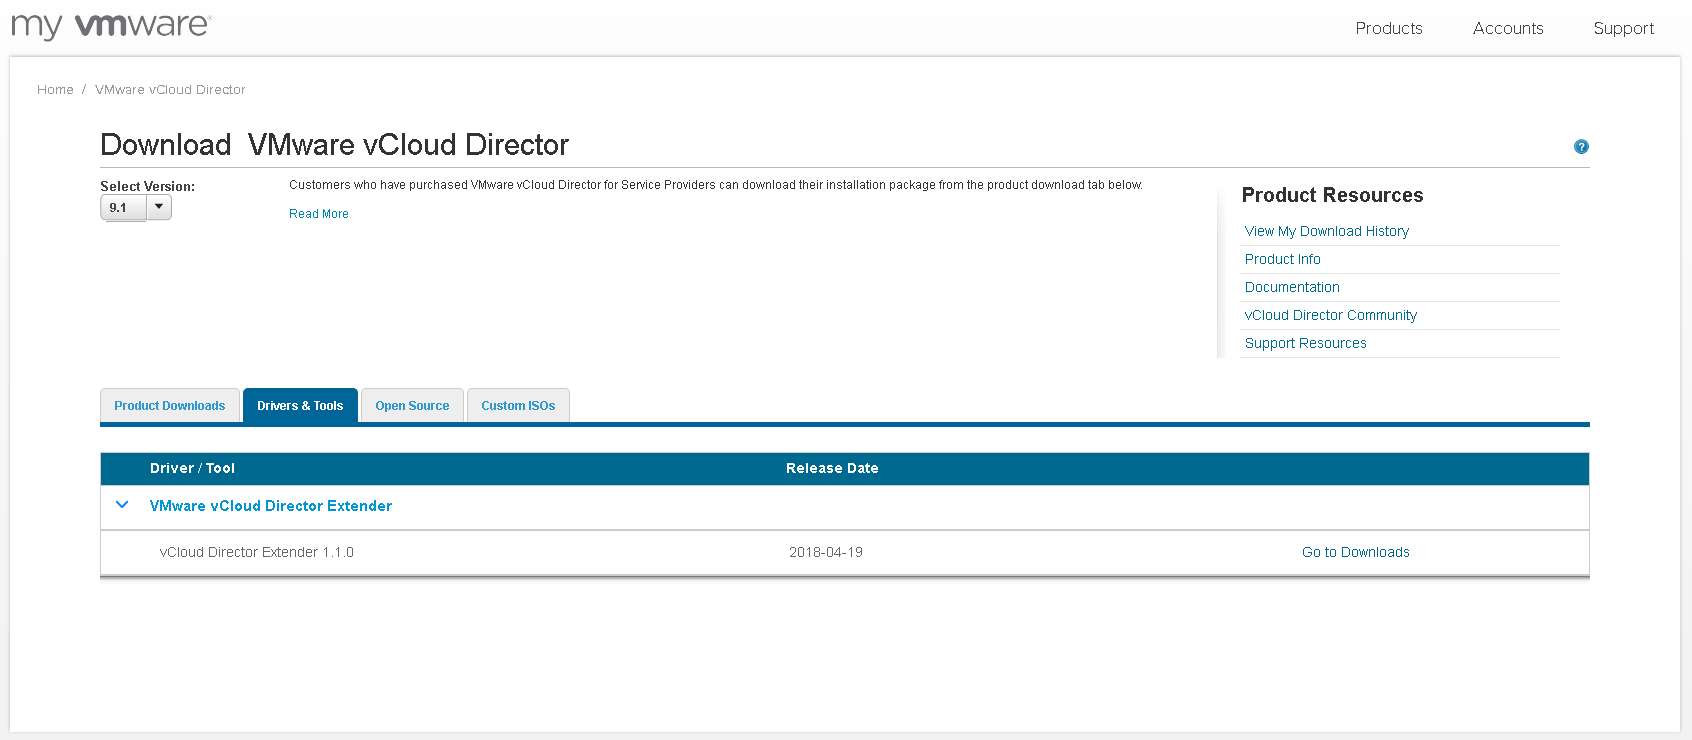Click the Read More link
Screen dimensions: 1692x740
319,214
